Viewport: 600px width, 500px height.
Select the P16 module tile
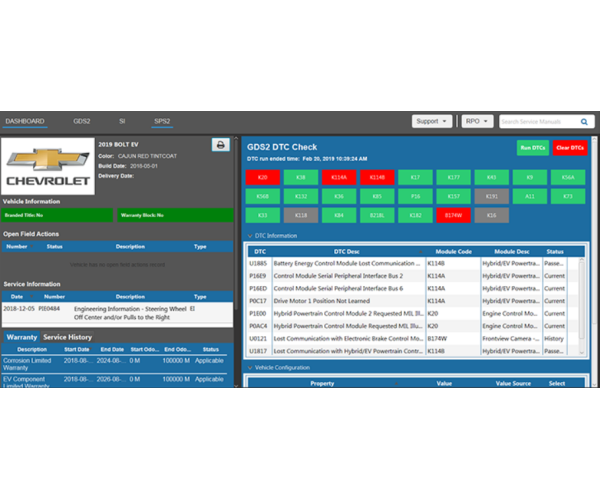coord(415,196)
